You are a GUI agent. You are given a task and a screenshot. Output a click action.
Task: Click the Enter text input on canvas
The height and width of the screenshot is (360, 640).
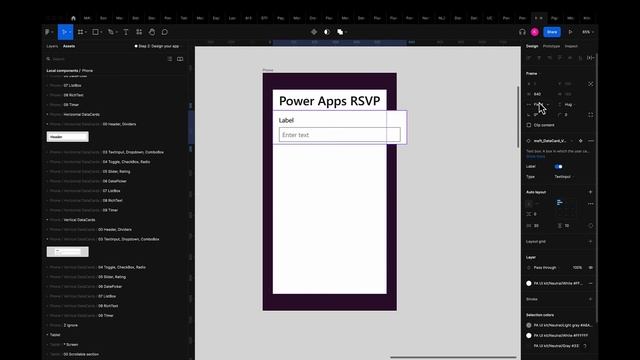[x=340, y=135]
